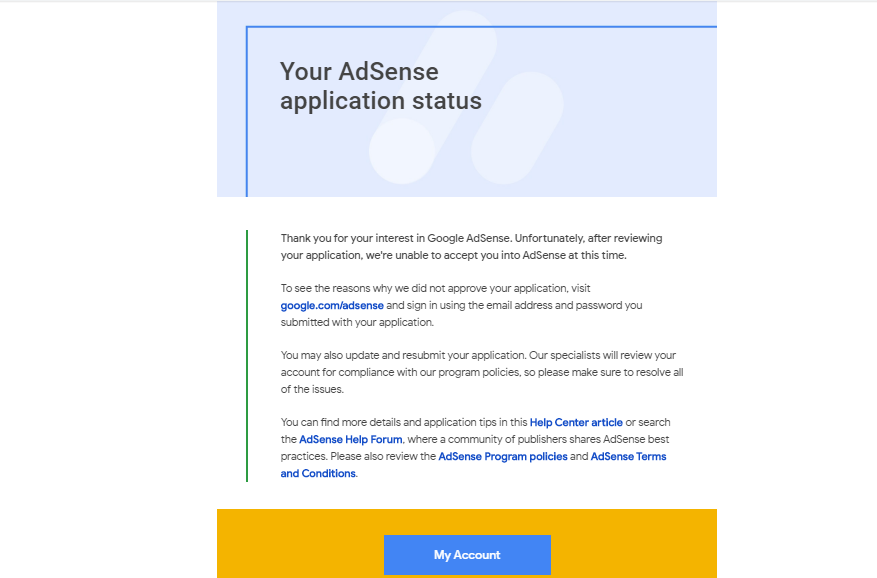Open the google.com/adsense link

click(332, 306)
